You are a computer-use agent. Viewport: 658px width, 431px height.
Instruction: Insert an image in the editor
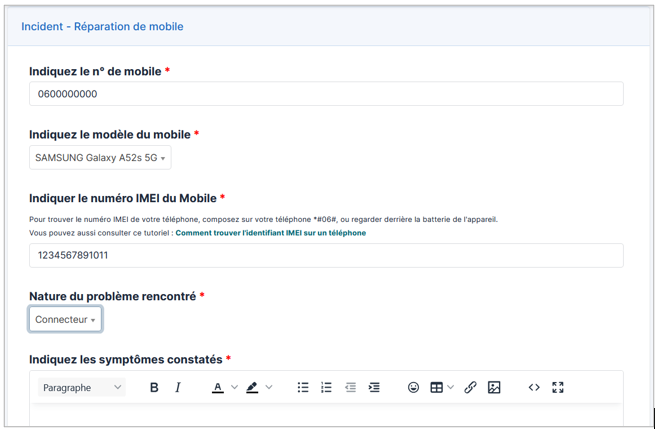(x=494, y=388)
